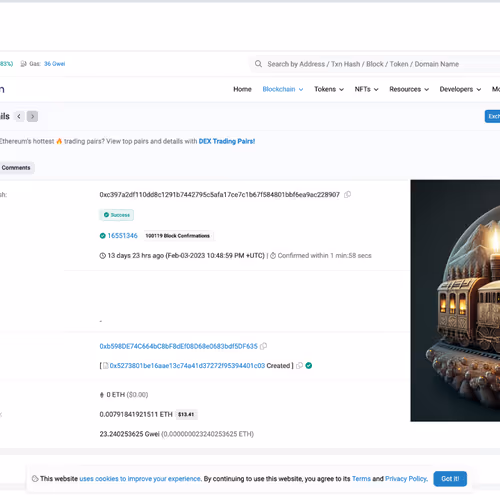Image resolution: width=500 pixels, height=500 pixels.
Task: Click the green verified checkmark beside contract
Action: click(x=309, y=366)
